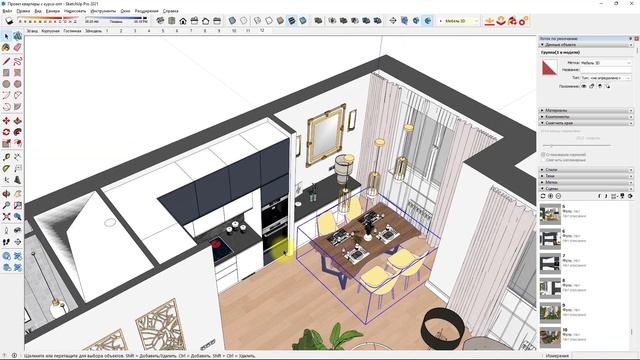The height and width of the screenshot is (360, 640).
Task: Pick the Circle drawing tool
Action: point(6,84)
